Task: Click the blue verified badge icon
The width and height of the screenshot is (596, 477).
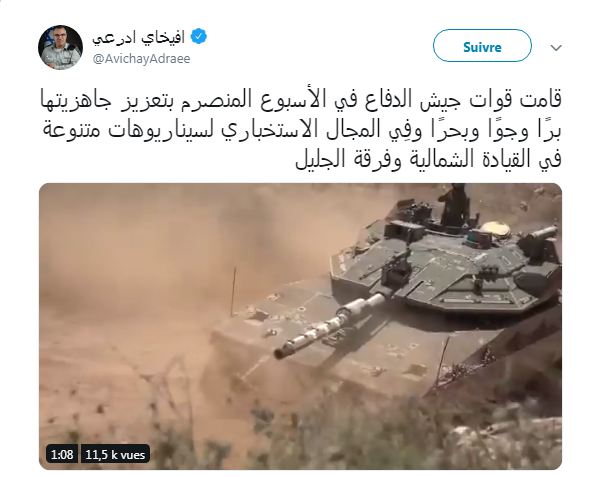Action: click(198, 37)
